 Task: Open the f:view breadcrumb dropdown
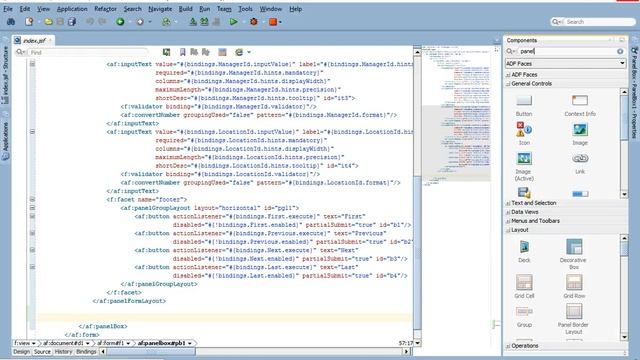[x=33, y=343]
